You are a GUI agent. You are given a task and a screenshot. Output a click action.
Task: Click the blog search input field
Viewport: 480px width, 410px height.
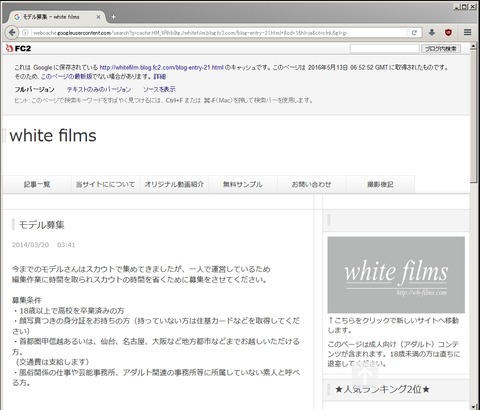384,49
